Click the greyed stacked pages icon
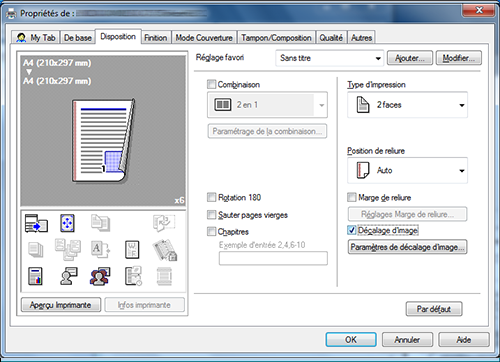The height and width of the screenshot is (362, 500). 36,250
